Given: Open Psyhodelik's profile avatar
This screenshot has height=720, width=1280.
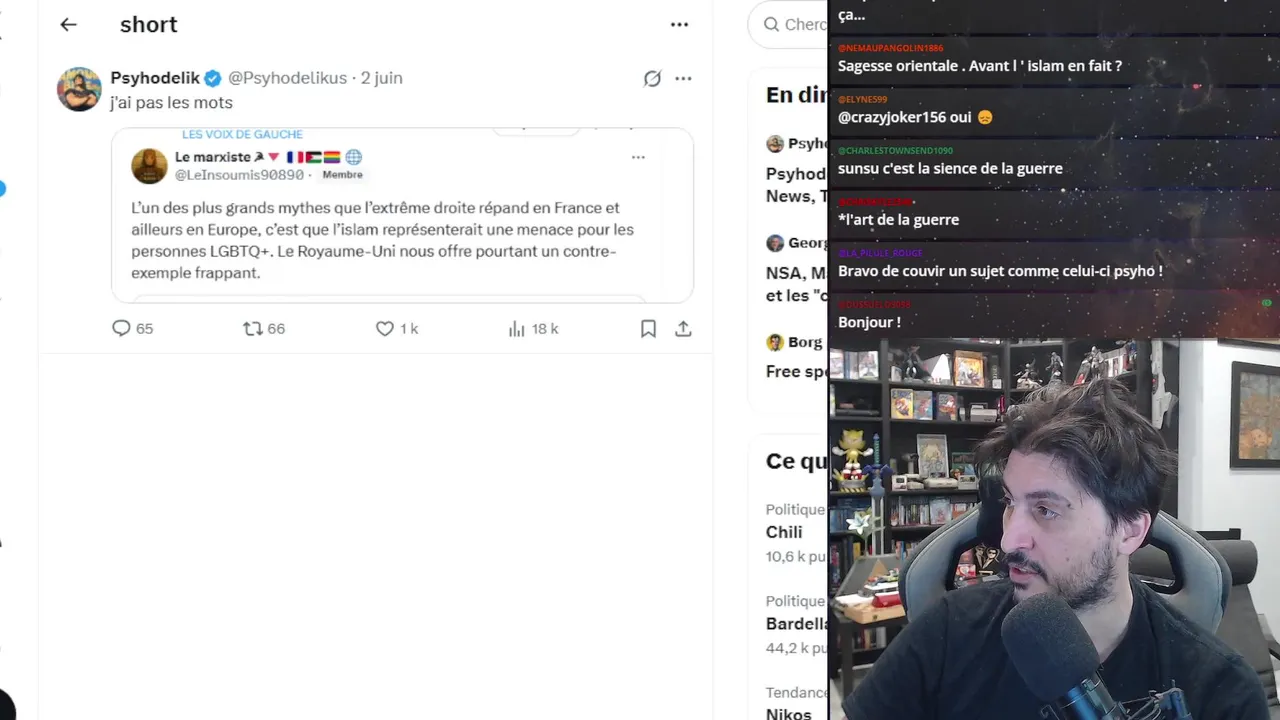Looking at the screenshot, I should click(x=79, y=89).
